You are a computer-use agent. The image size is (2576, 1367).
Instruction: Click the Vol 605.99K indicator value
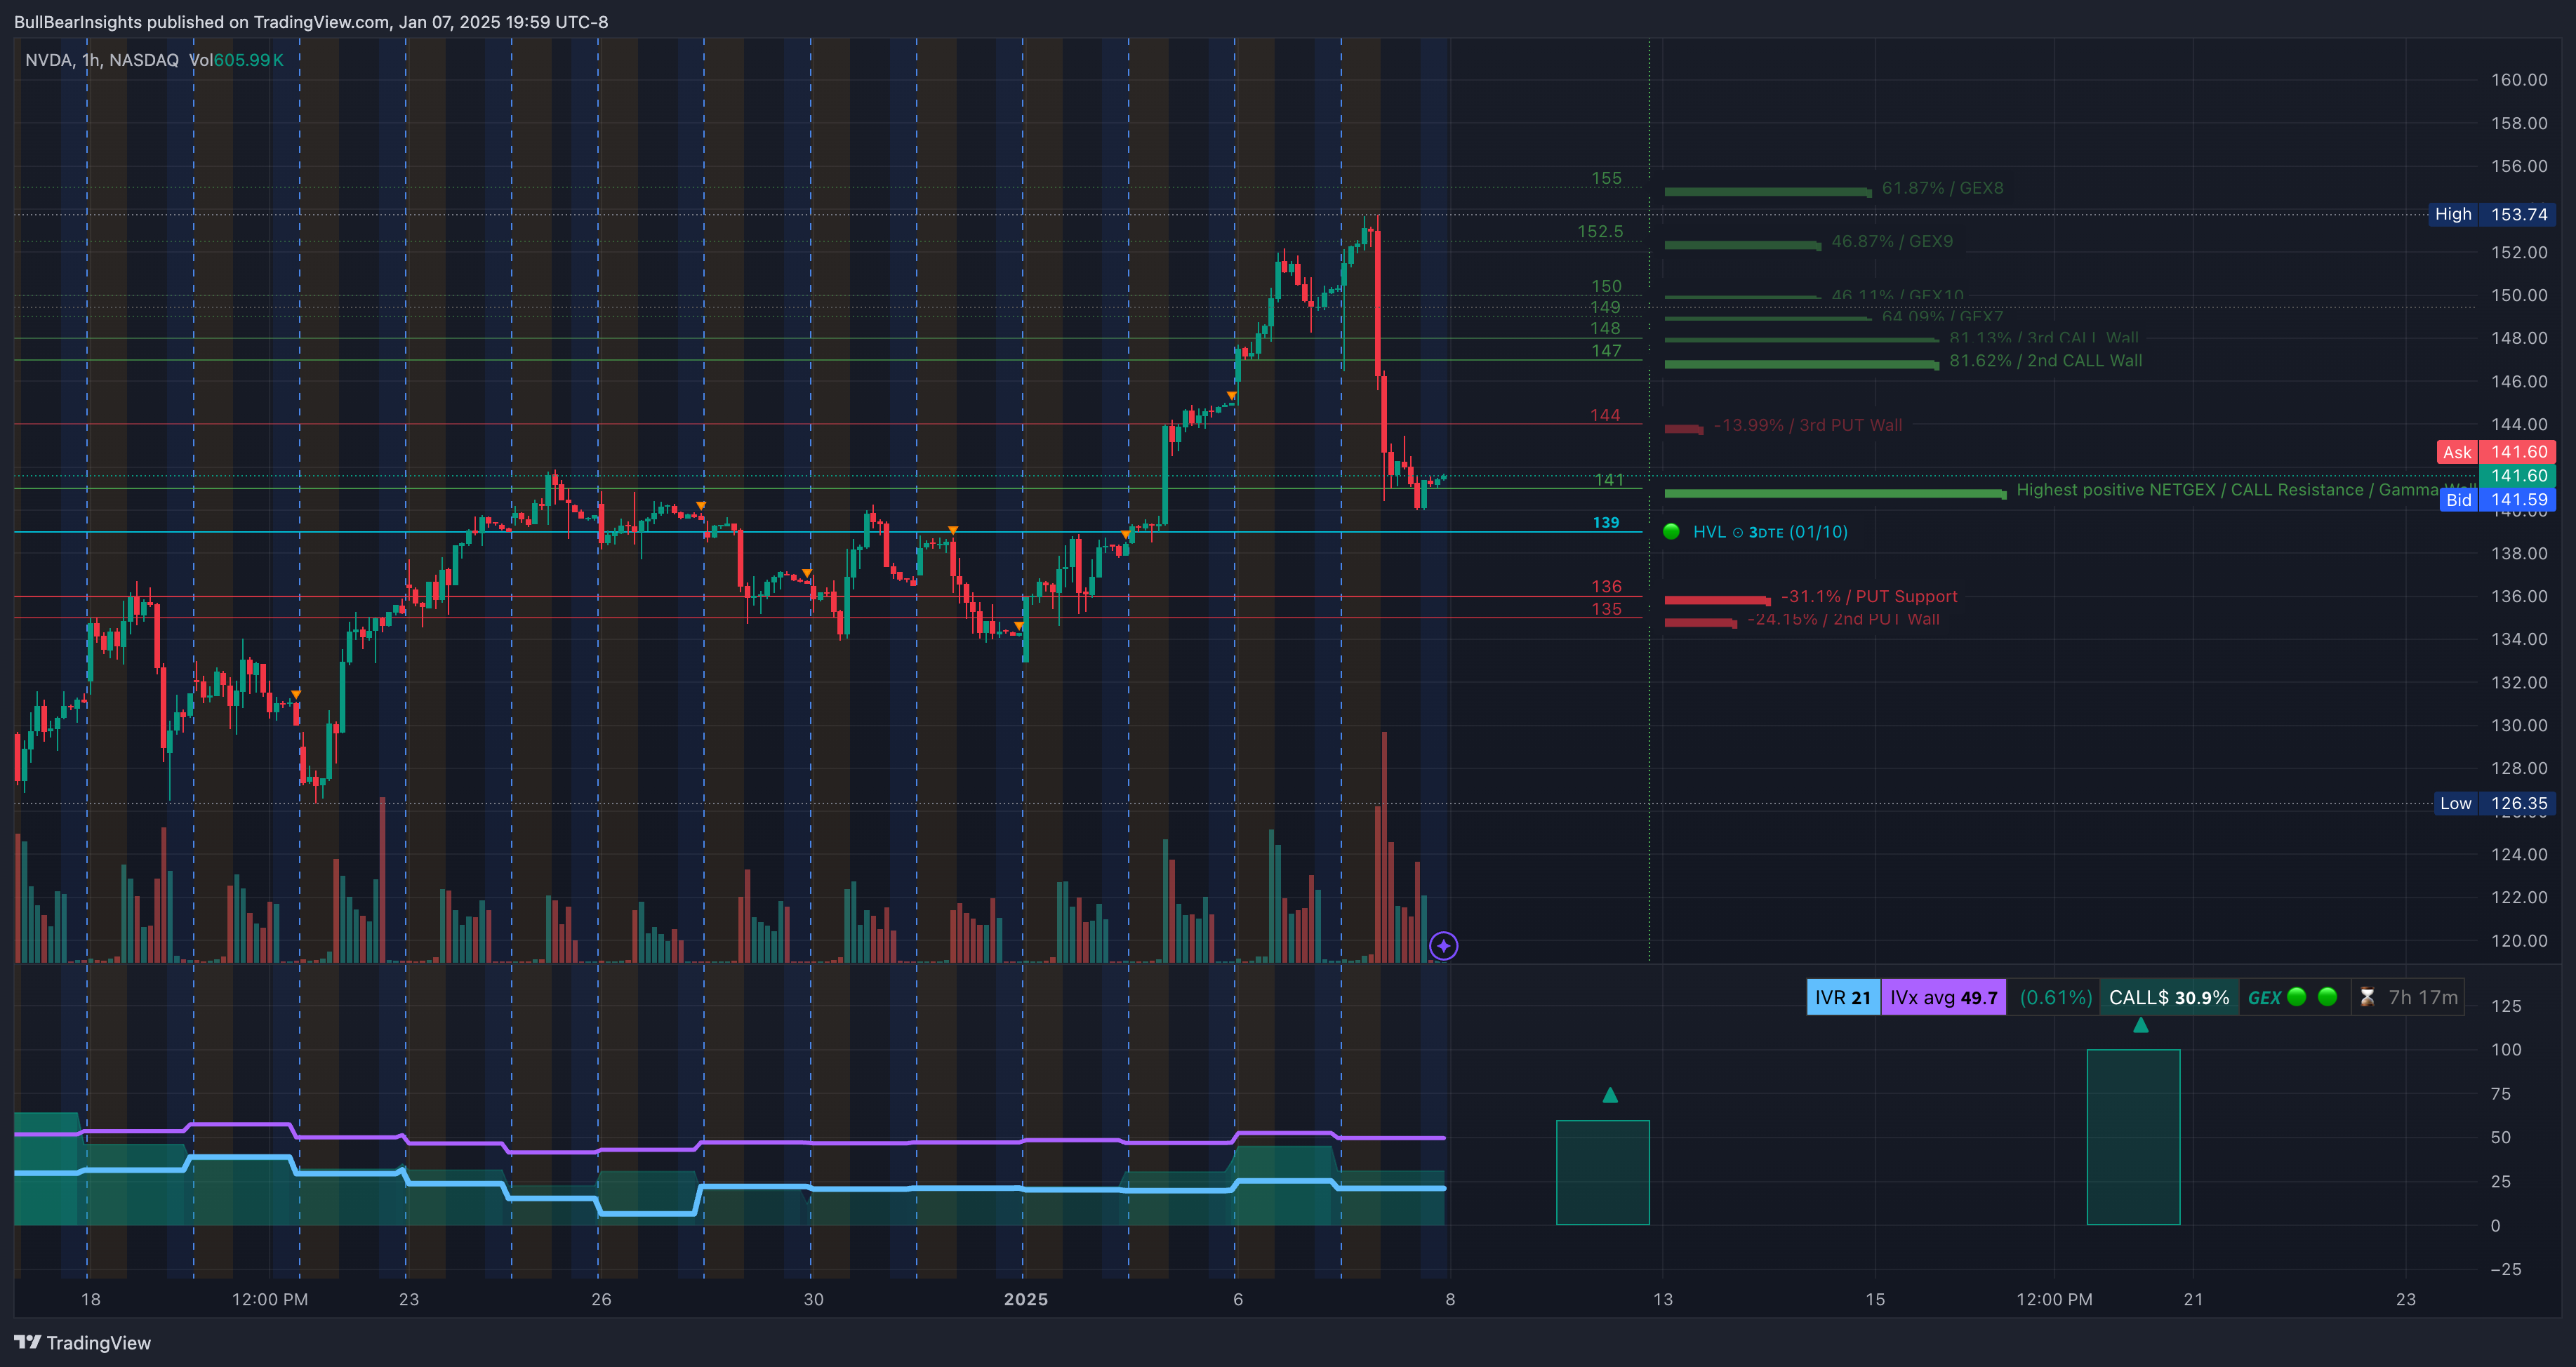(236, 60)
